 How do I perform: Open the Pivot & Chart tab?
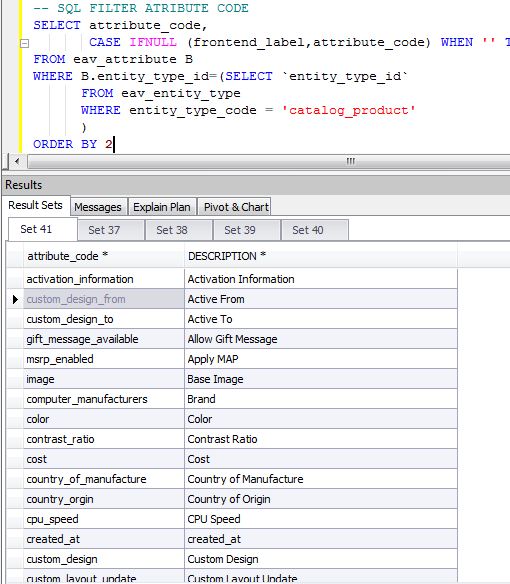[235, 207]
